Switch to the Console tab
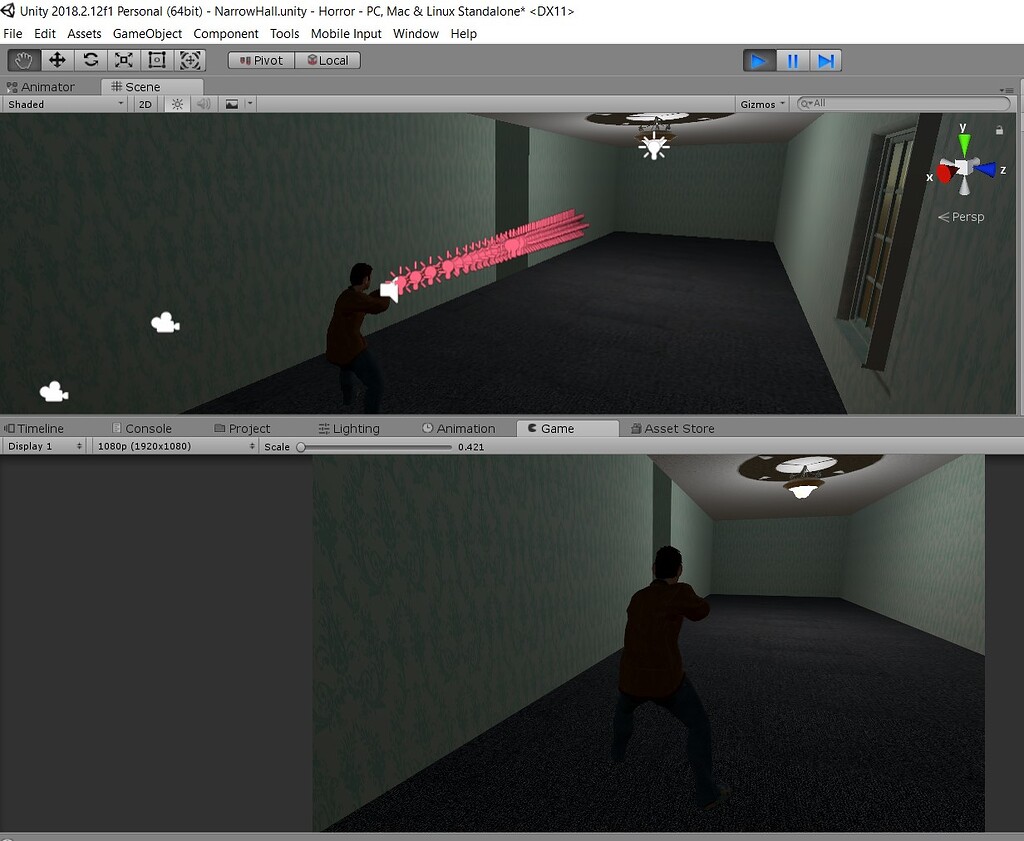 tap(145, 428)
